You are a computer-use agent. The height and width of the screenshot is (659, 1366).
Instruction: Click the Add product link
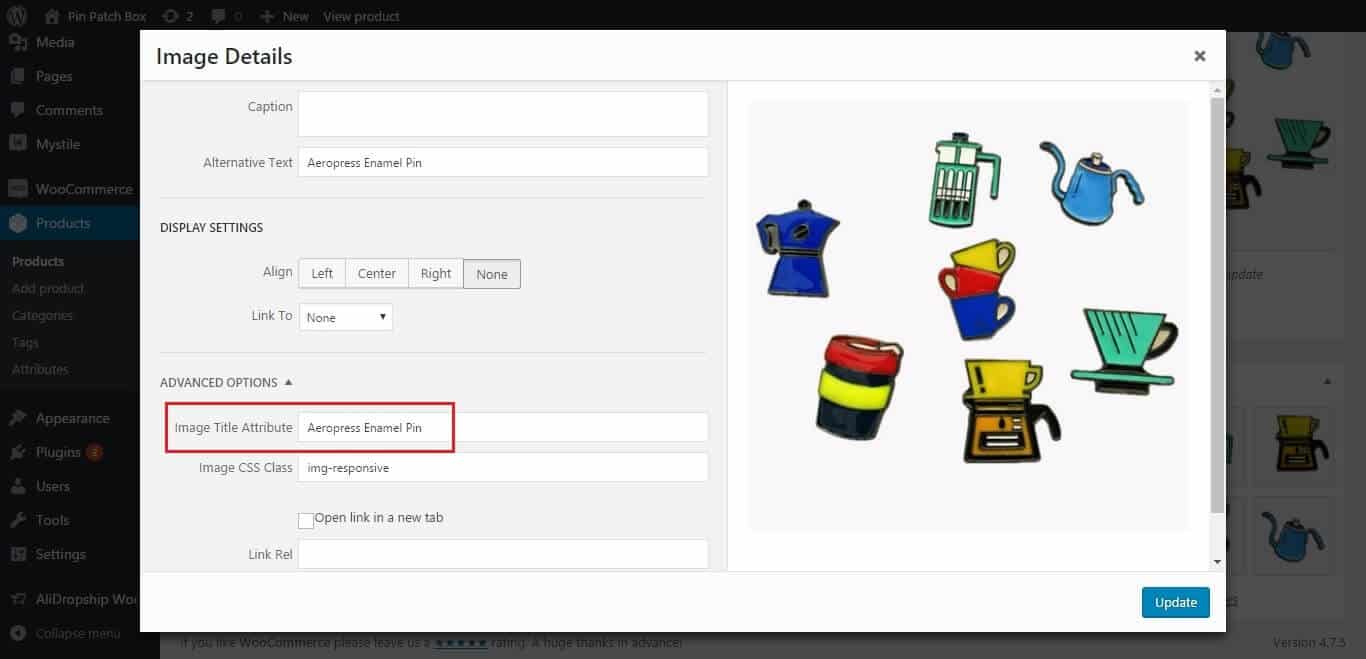47,288
